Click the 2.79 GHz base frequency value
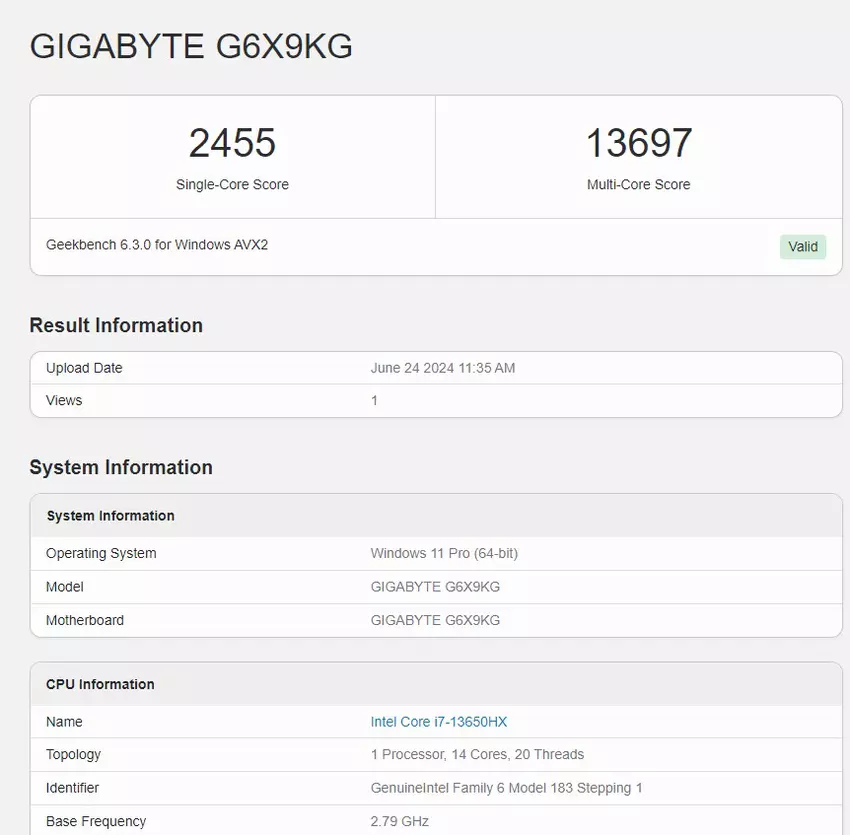This screenshot has height=835, width=850. [x=399, y=821]
